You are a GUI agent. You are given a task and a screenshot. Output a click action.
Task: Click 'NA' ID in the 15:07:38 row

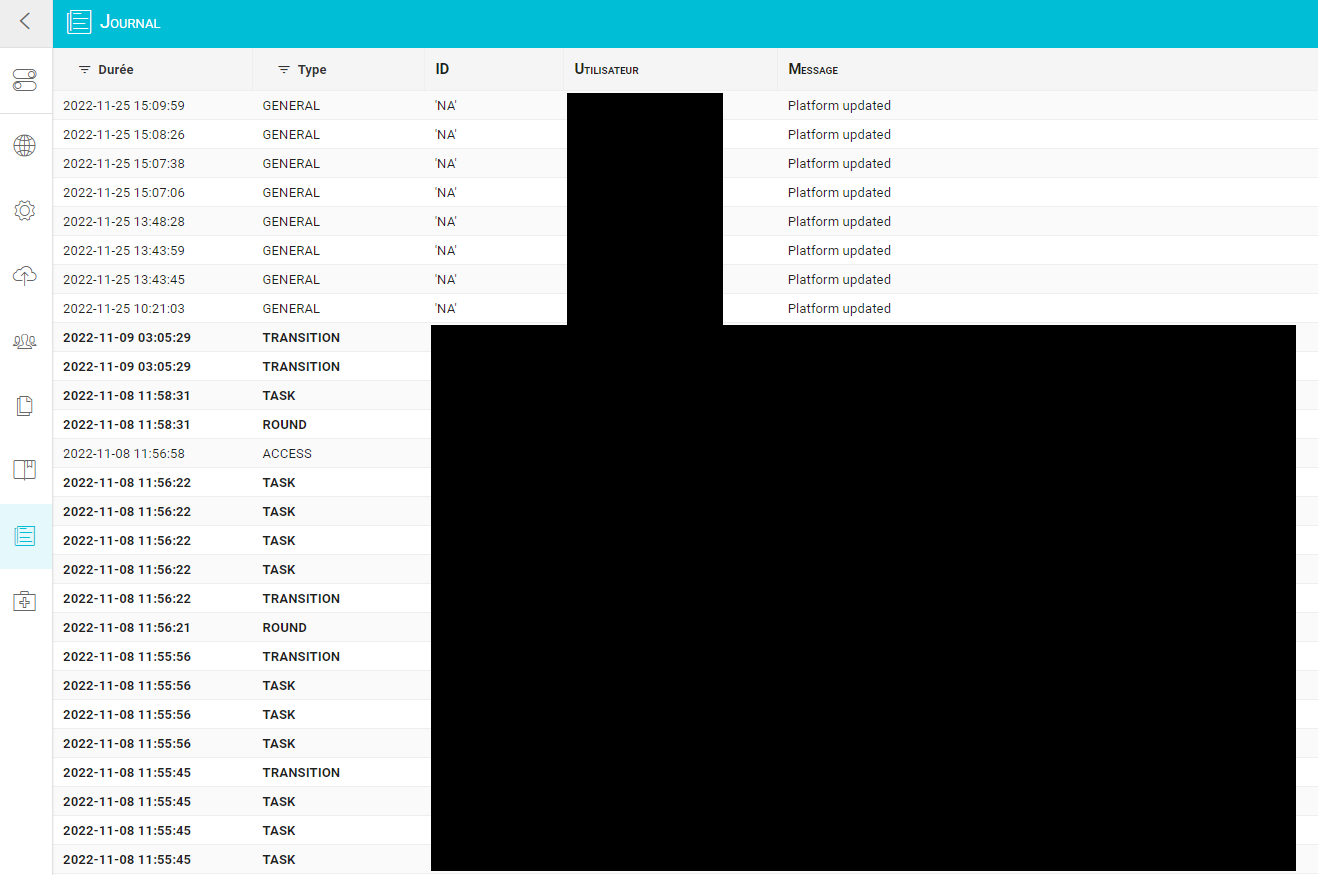(x=446, y=164)
